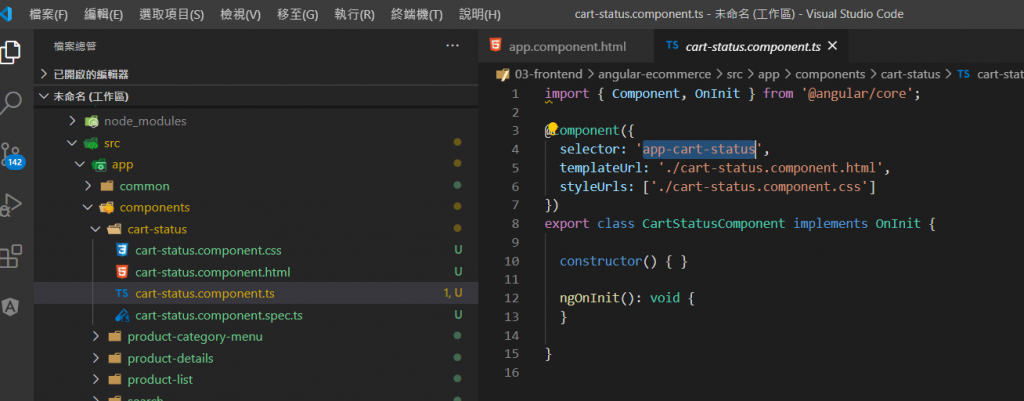
Task: Click the lightbulb quick-fix icon in editor
Action: point(551,128)
